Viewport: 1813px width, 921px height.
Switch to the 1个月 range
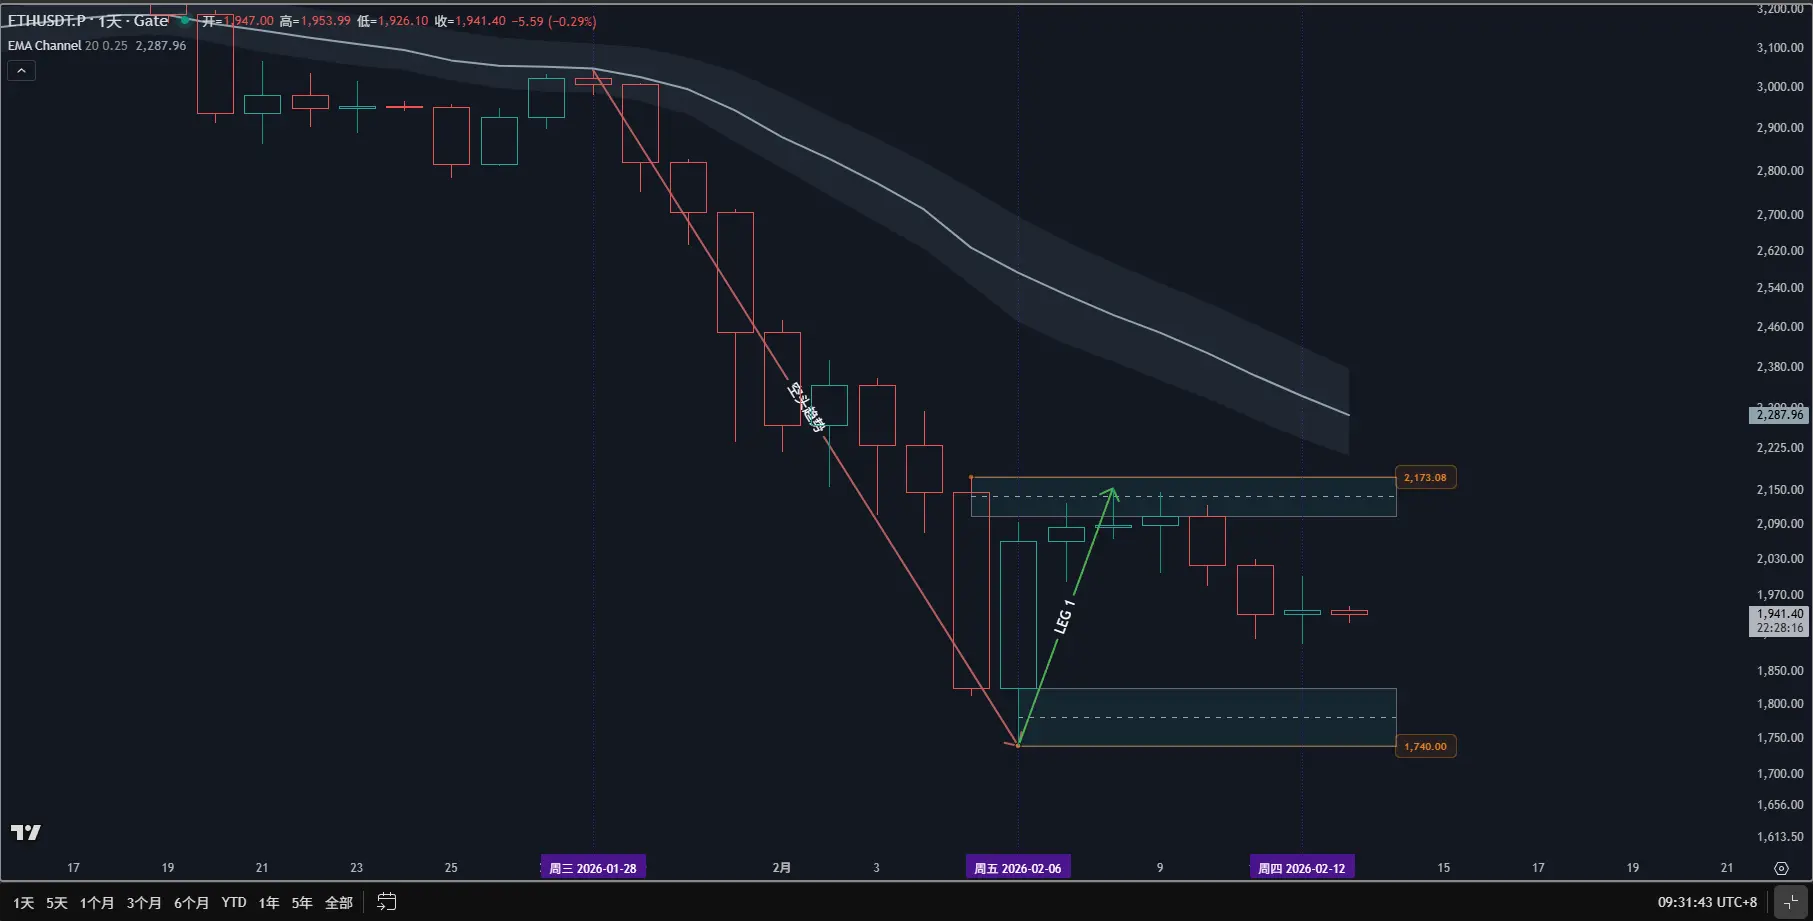pos(97,903)
